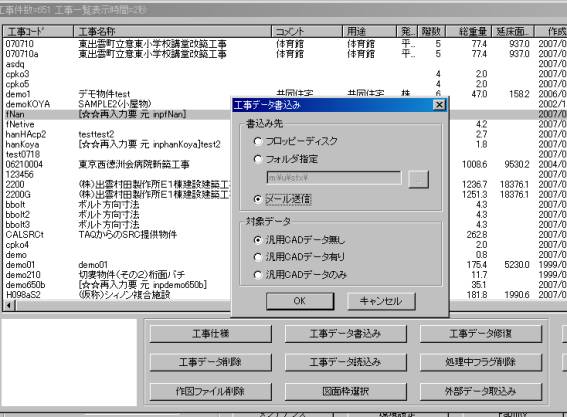This screenshot has width=567, height=417.
Task: Open 工事データ読込み function
Action: click(345, 362)
